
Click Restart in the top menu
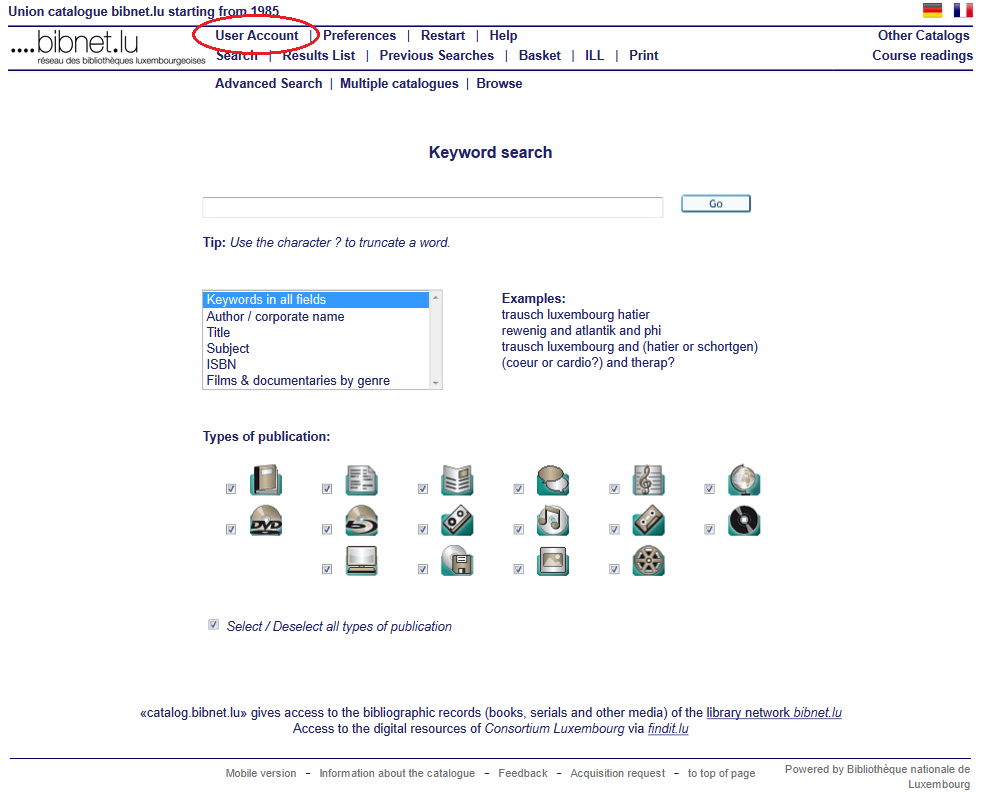coord(443,36)
